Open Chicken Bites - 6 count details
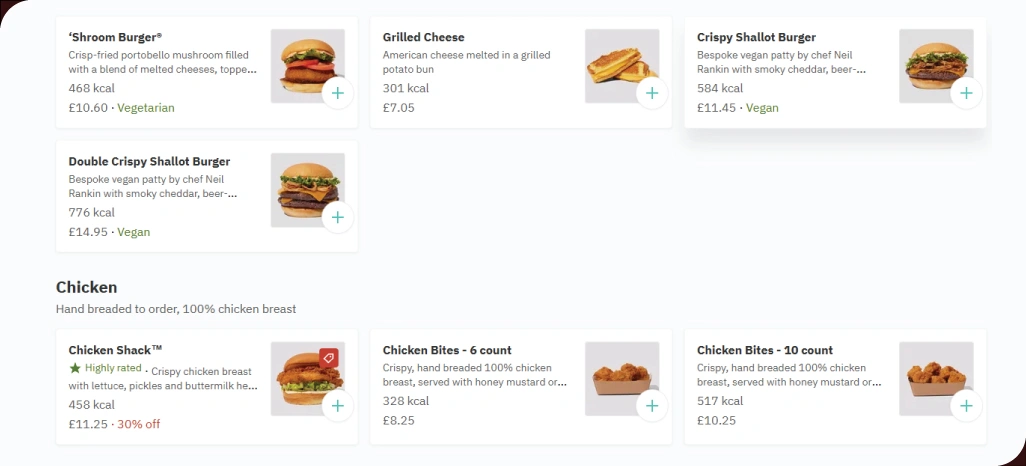The height and width of the screenshot is (466, 1026). tap(447, 350)
